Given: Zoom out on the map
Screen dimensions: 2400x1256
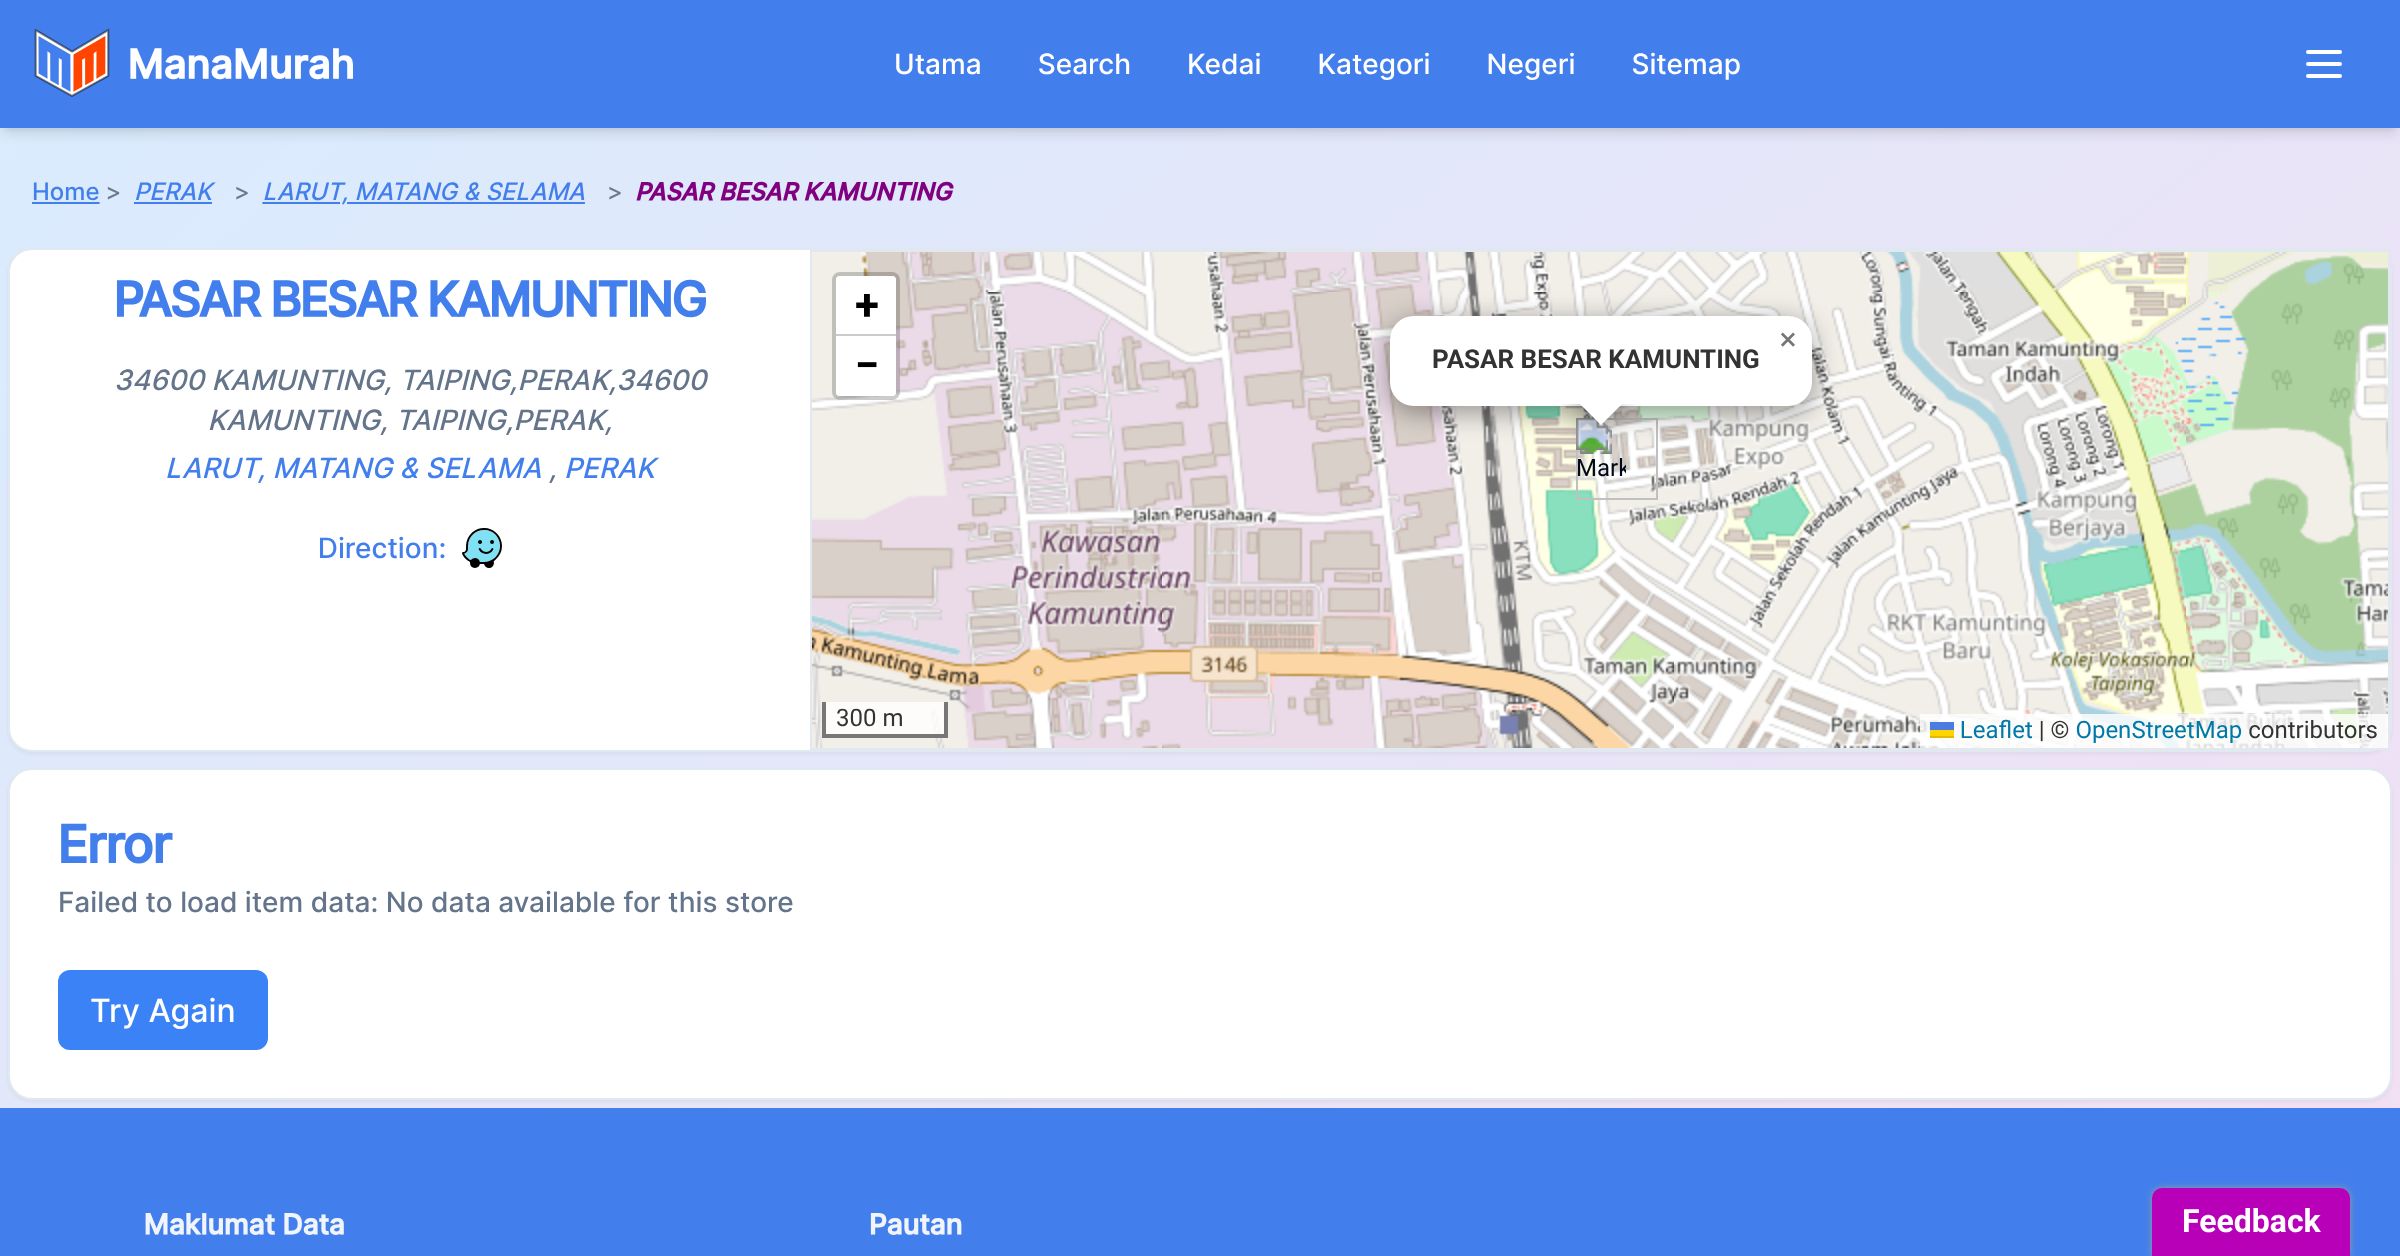Looking at the screenshot, I should click(866, 365).
